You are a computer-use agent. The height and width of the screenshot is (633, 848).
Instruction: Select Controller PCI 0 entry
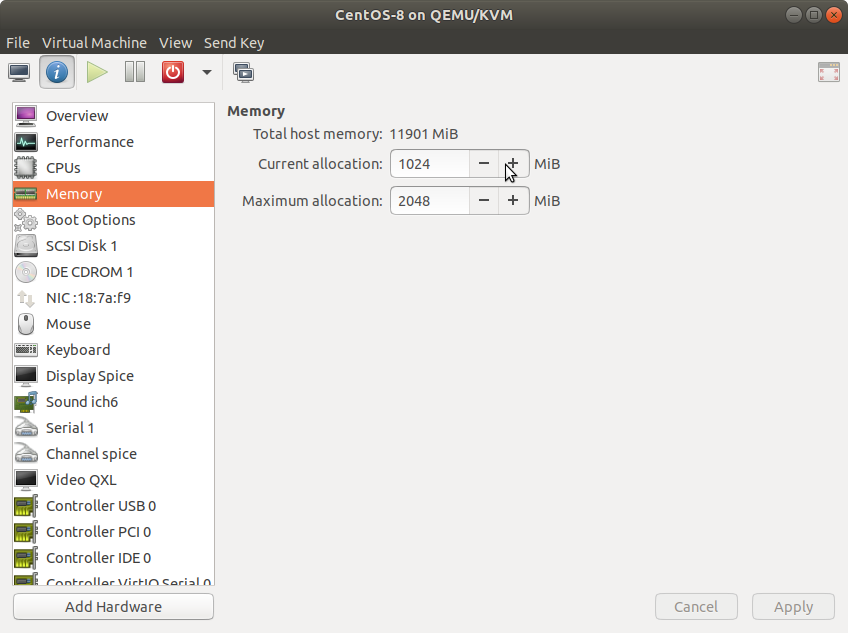114,531
